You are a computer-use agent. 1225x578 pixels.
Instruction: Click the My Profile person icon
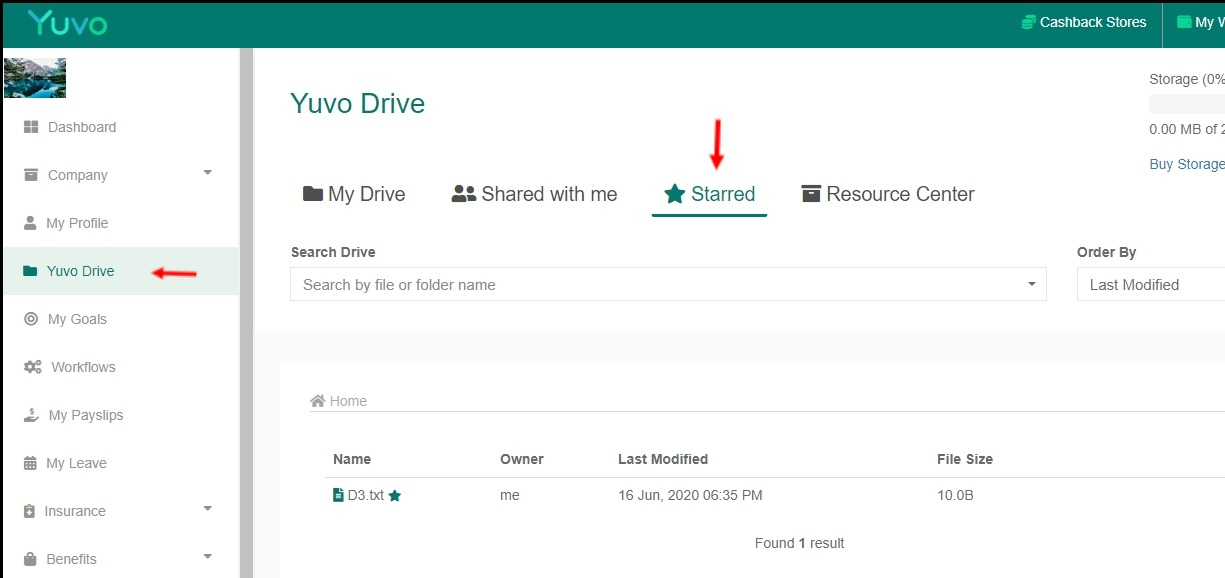(x=30, y=223)
